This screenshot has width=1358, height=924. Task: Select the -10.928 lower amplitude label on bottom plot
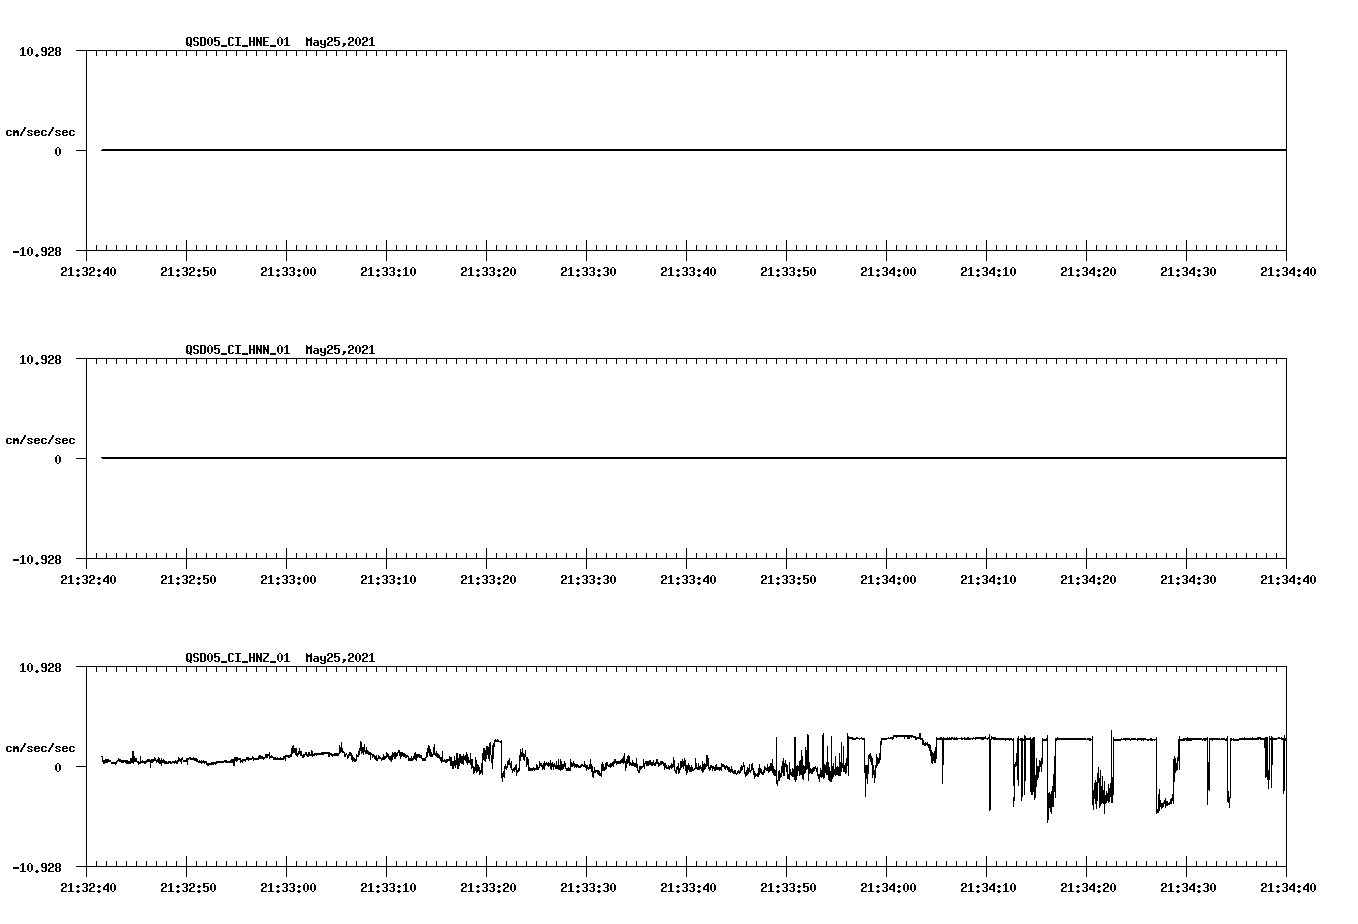coord(38,869)
